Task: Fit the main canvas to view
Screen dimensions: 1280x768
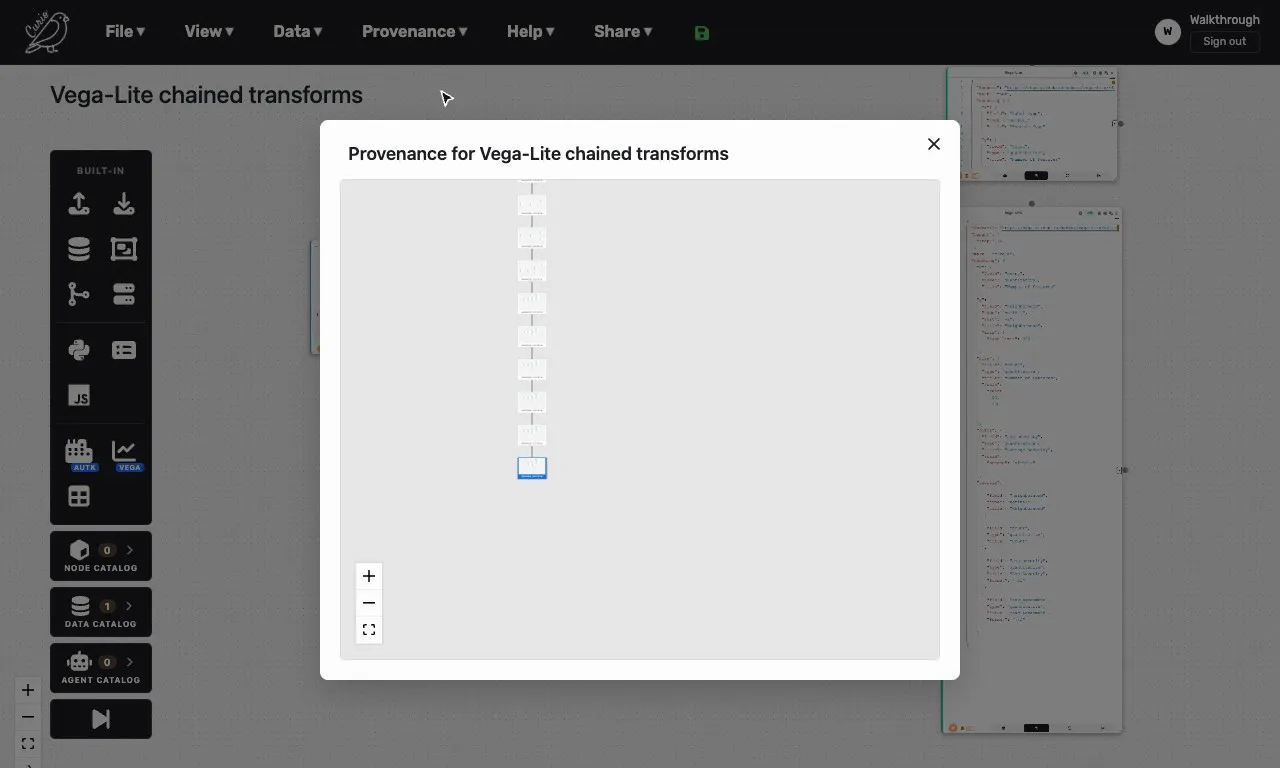Action: pyautogui.click(x=28, y=744)
